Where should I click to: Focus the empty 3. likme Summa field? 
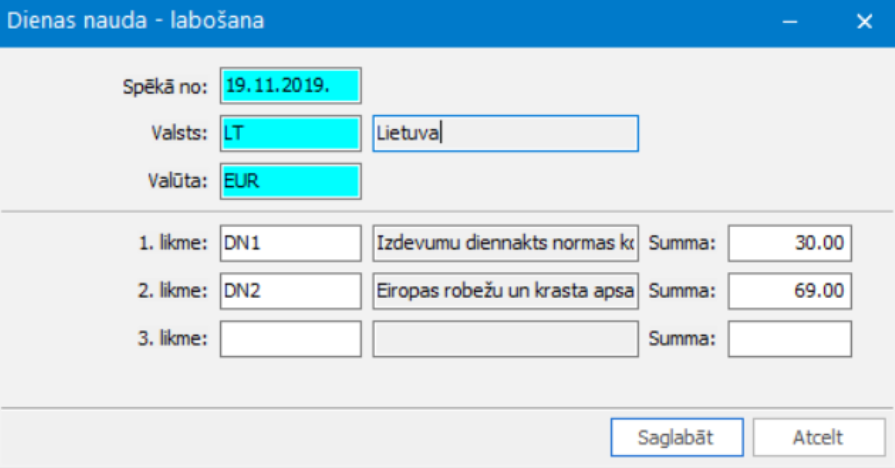pos(789,339)
